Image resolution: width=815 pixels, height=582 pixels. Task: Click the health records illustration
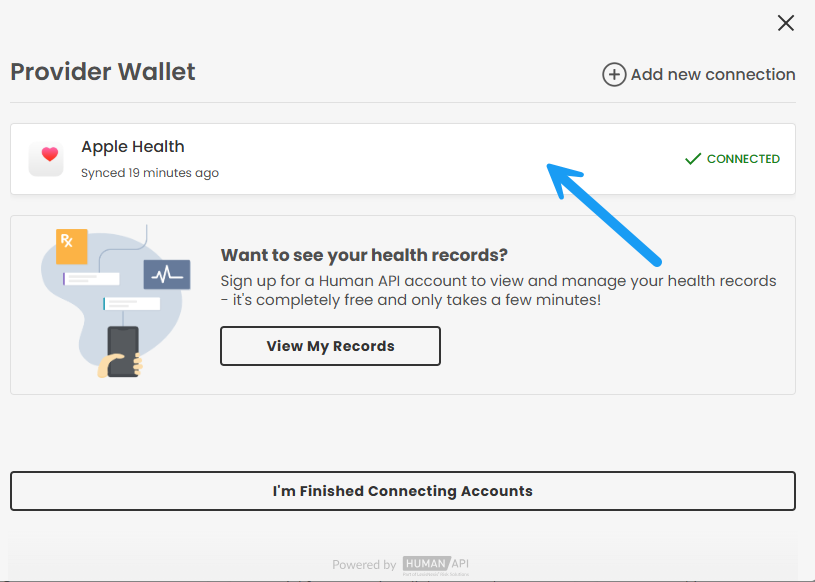point(116,301)
